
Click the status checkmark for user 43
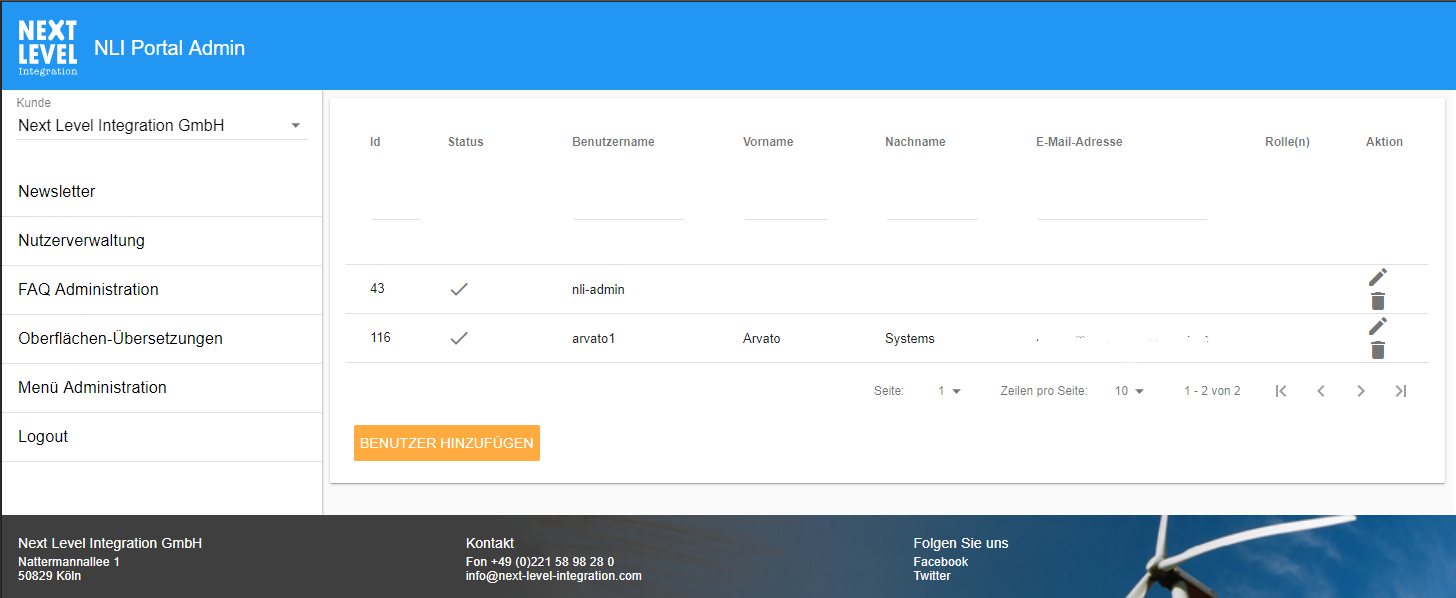click(459, 288)
